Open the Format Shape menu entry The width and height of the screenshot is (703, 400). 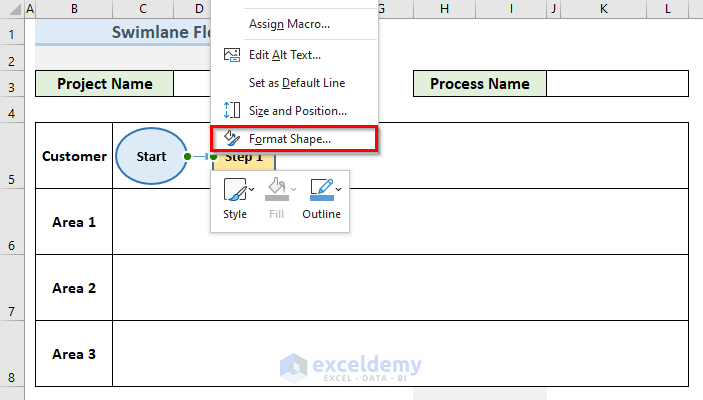[290, 138]
